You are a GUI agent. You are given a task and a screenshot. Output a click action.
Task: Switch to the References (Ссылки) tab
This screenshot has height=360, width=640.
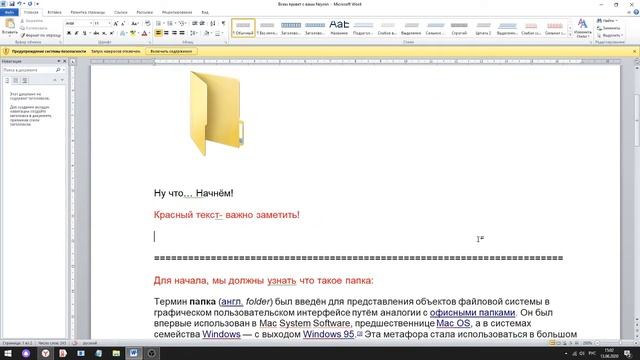pyautogui.click(x=121, y=12)
